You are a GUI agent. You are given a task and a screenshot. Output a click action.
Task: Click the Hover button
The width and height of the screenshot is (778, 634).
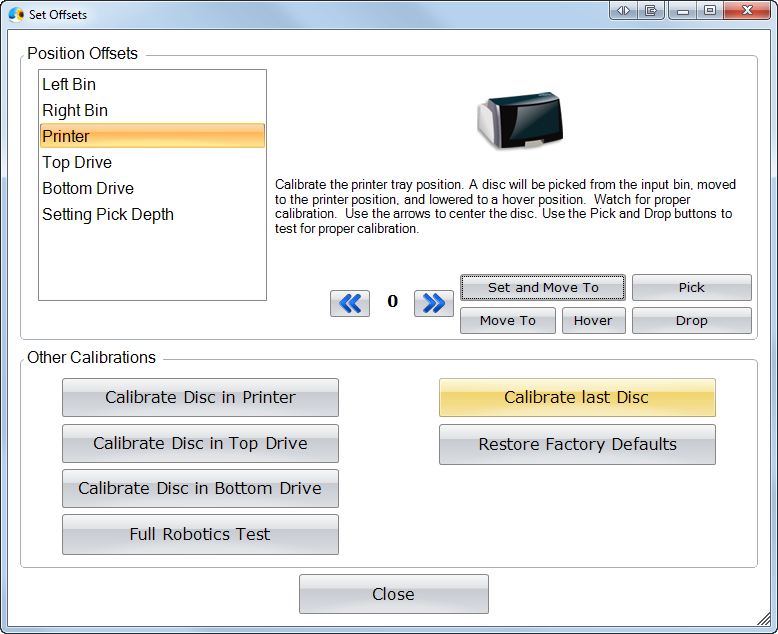(593, 321)
